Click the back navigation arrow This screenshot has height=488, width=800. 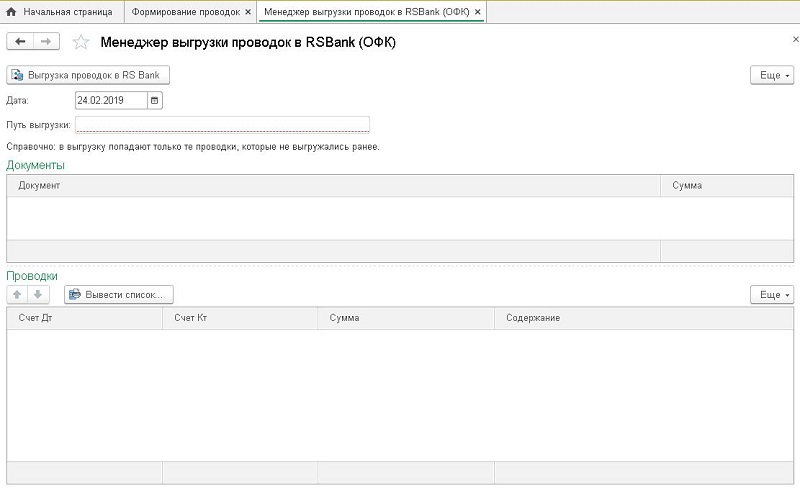pyautogui.click(x=20, y=41)
